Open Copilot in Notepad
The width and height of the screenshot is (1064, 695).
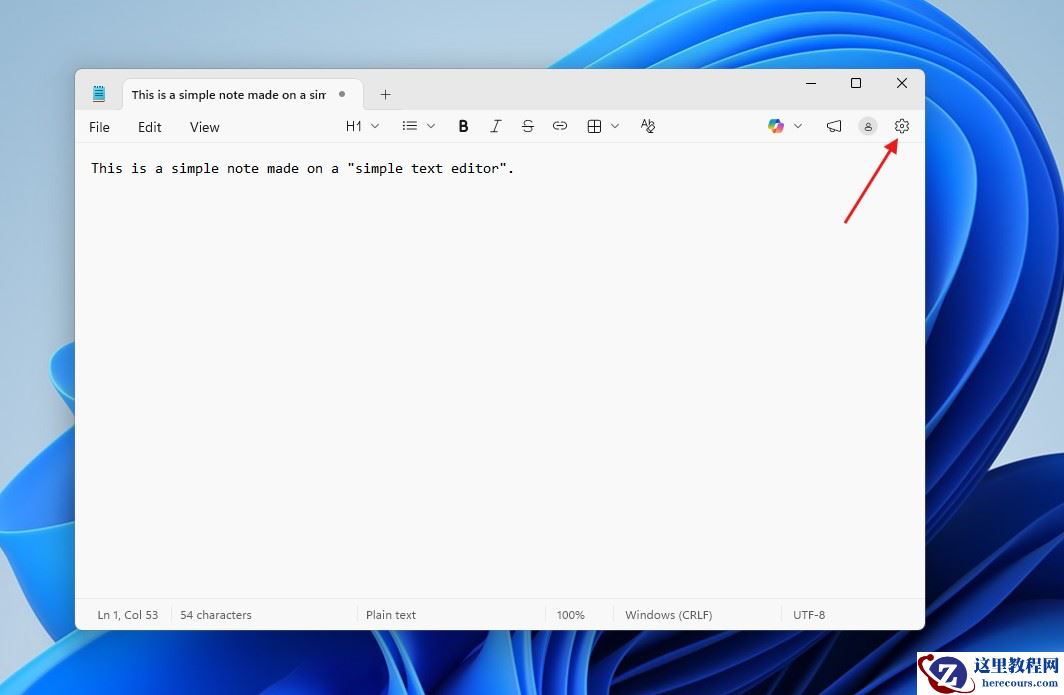tap(776, 126)
